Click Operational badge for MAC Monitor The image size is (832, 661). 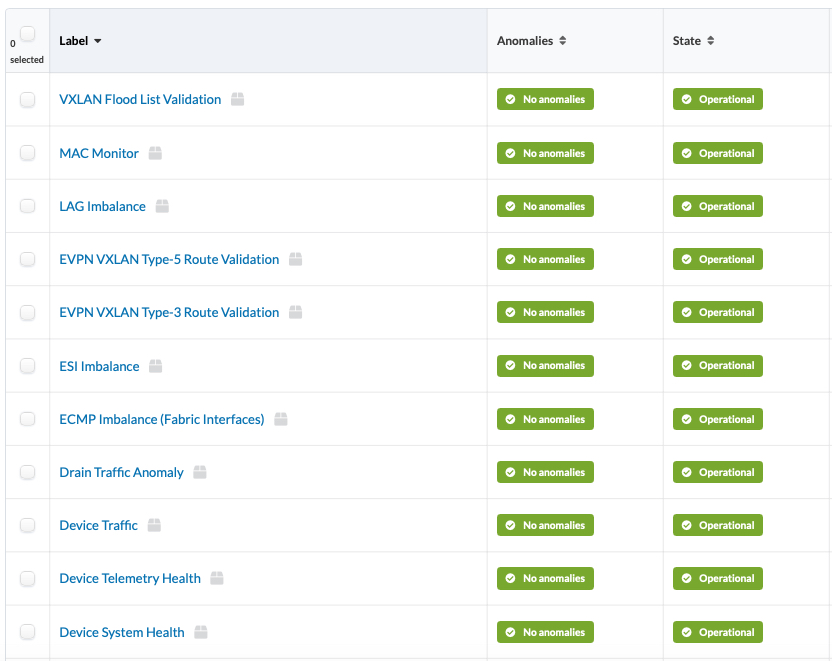coord(717,153)
